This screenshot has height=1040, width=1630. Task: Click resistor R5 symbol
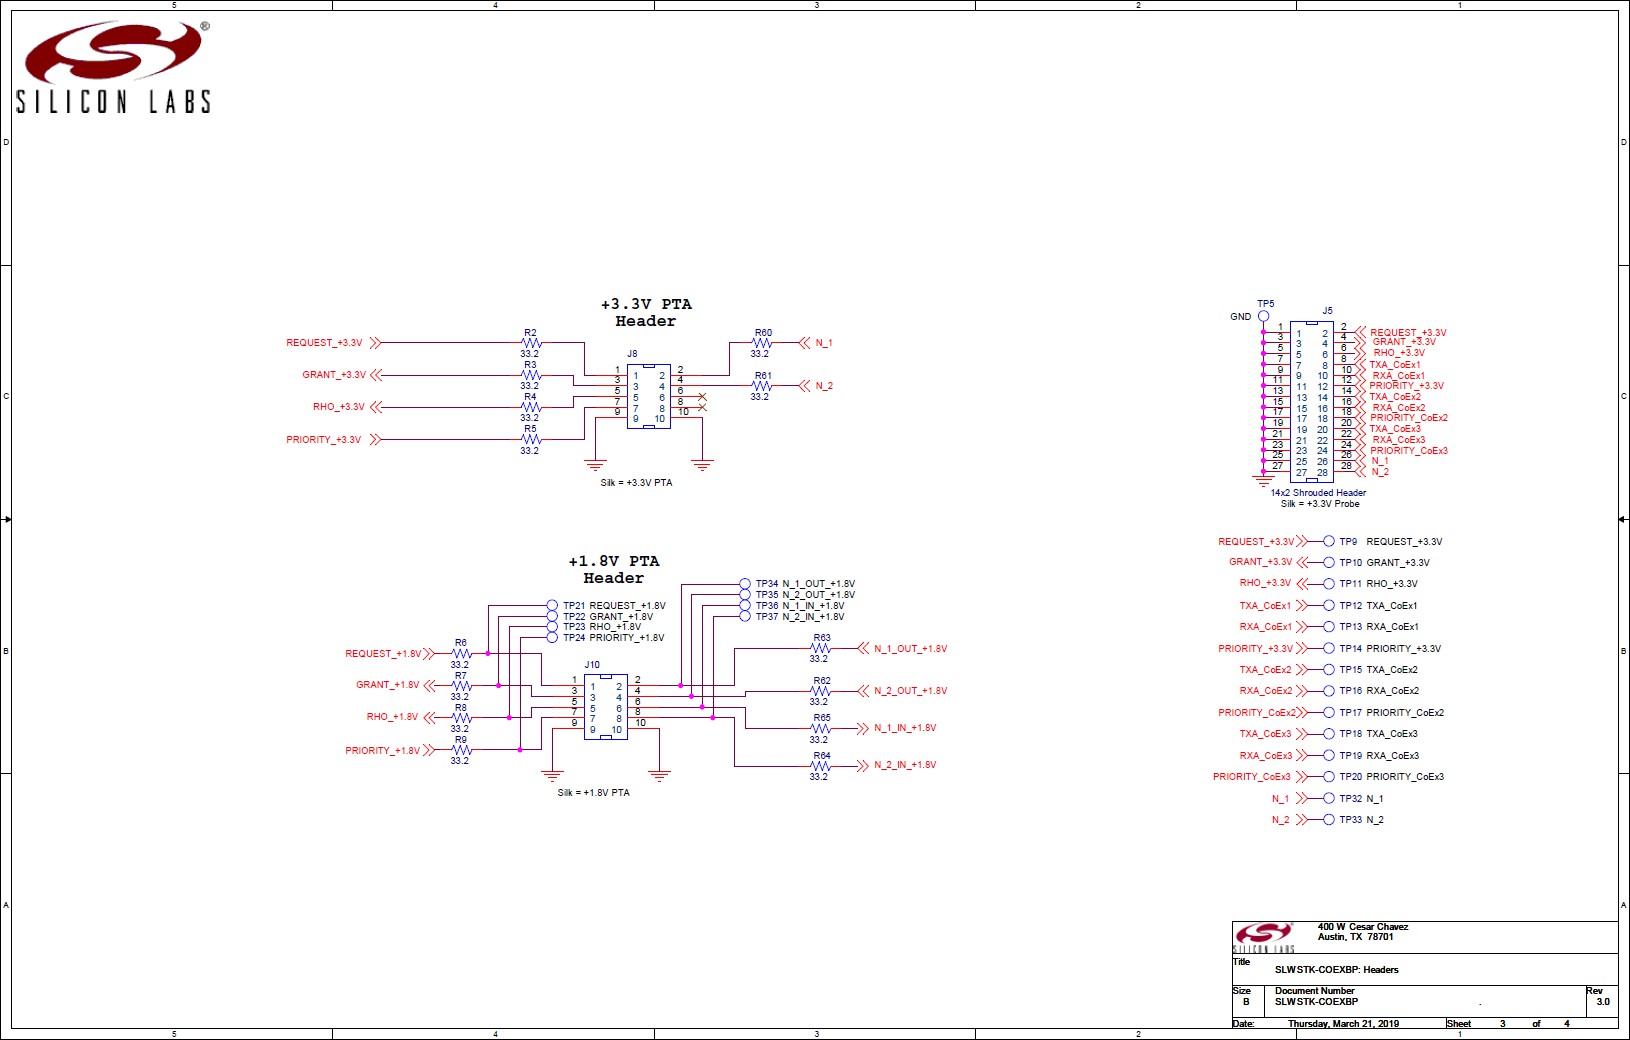[x=530, y=439]
